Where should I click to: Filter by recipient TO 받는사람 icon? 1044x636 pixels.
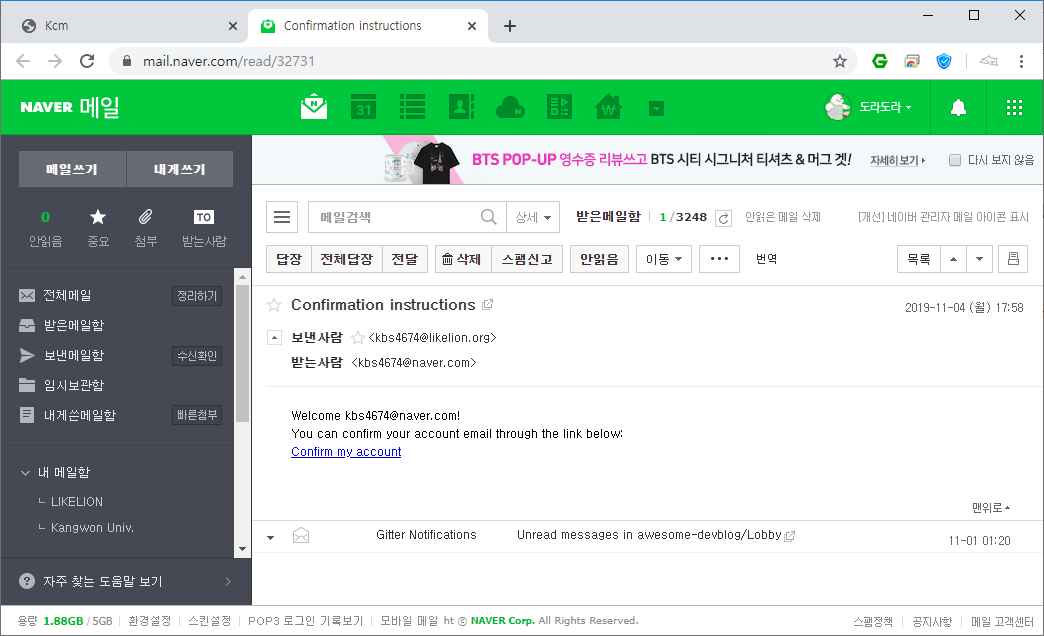(204, 228)
